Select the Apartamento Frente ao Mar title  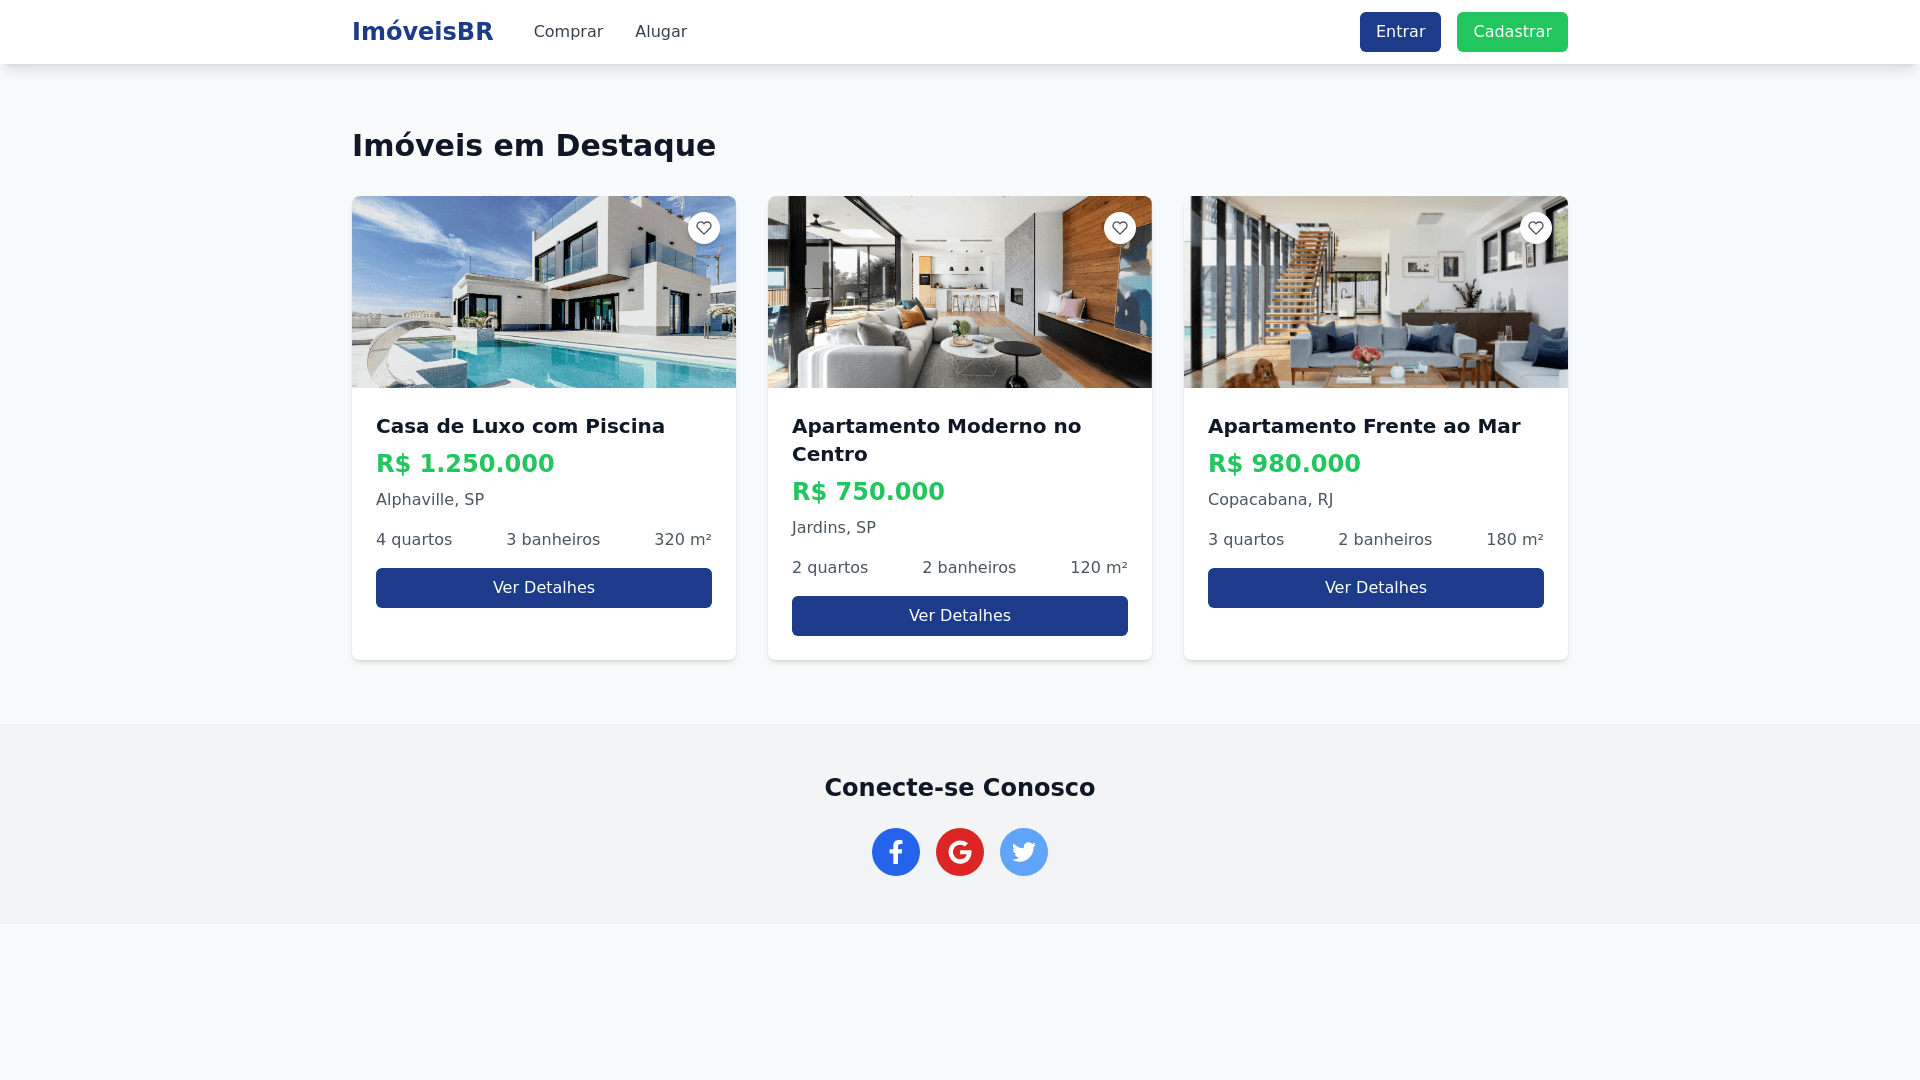coord(1364,426)
